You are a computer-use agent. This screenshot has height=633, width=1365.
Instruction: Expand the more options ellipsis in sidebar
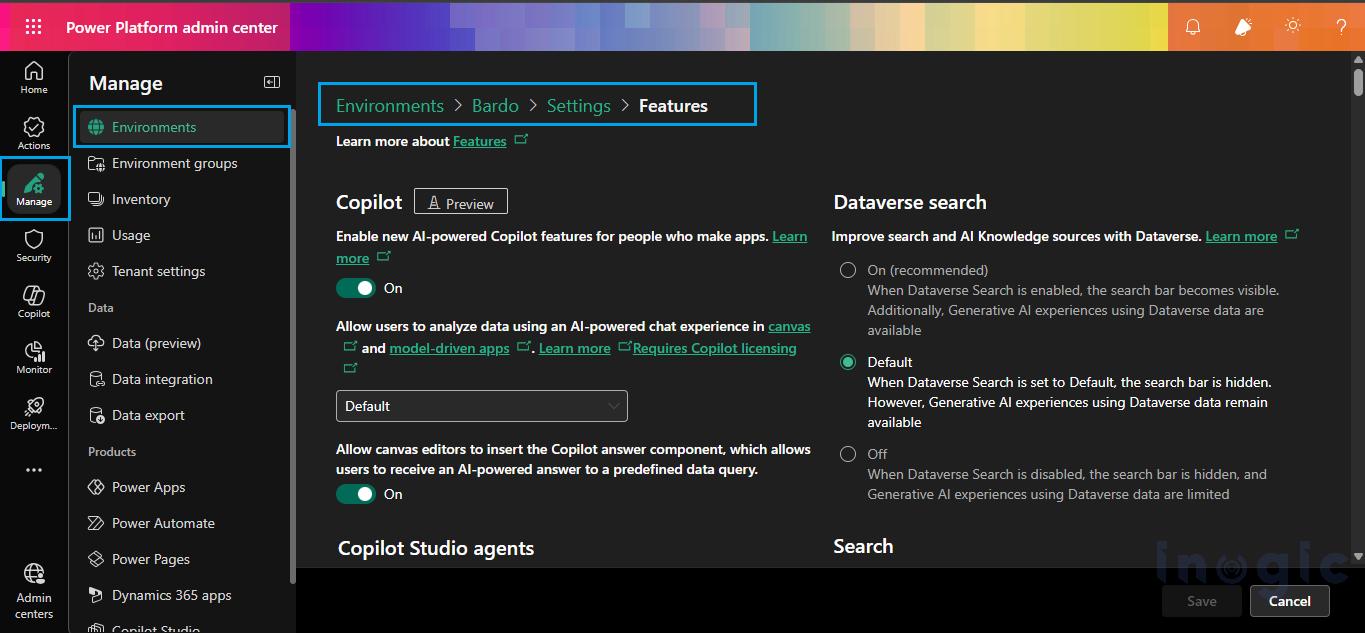coord(33,470)
